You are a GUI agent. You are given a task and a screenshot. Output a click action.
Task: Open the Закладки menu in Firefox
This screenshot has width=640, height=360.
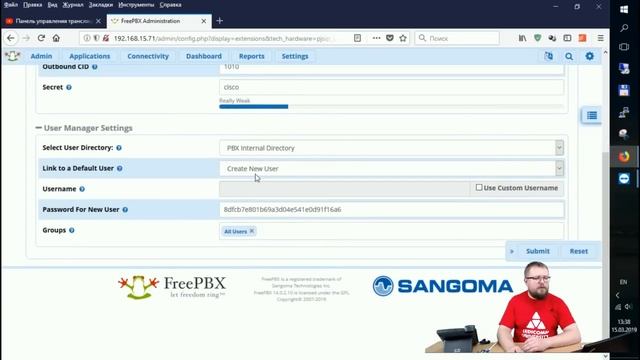(100, 5)
